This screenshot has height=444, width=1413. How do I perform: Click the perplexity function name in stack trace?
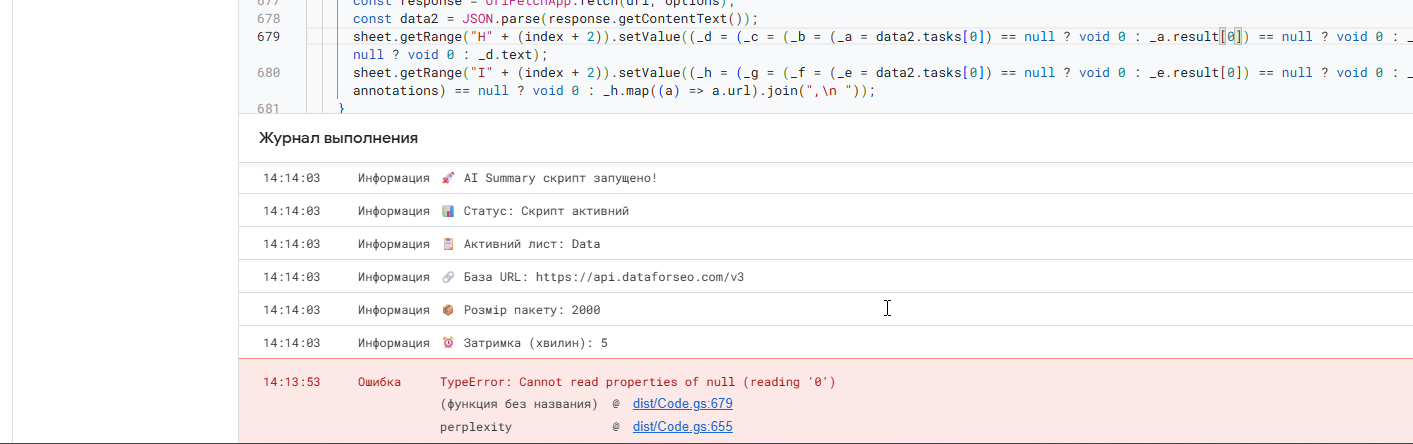(x=476, y=427)
